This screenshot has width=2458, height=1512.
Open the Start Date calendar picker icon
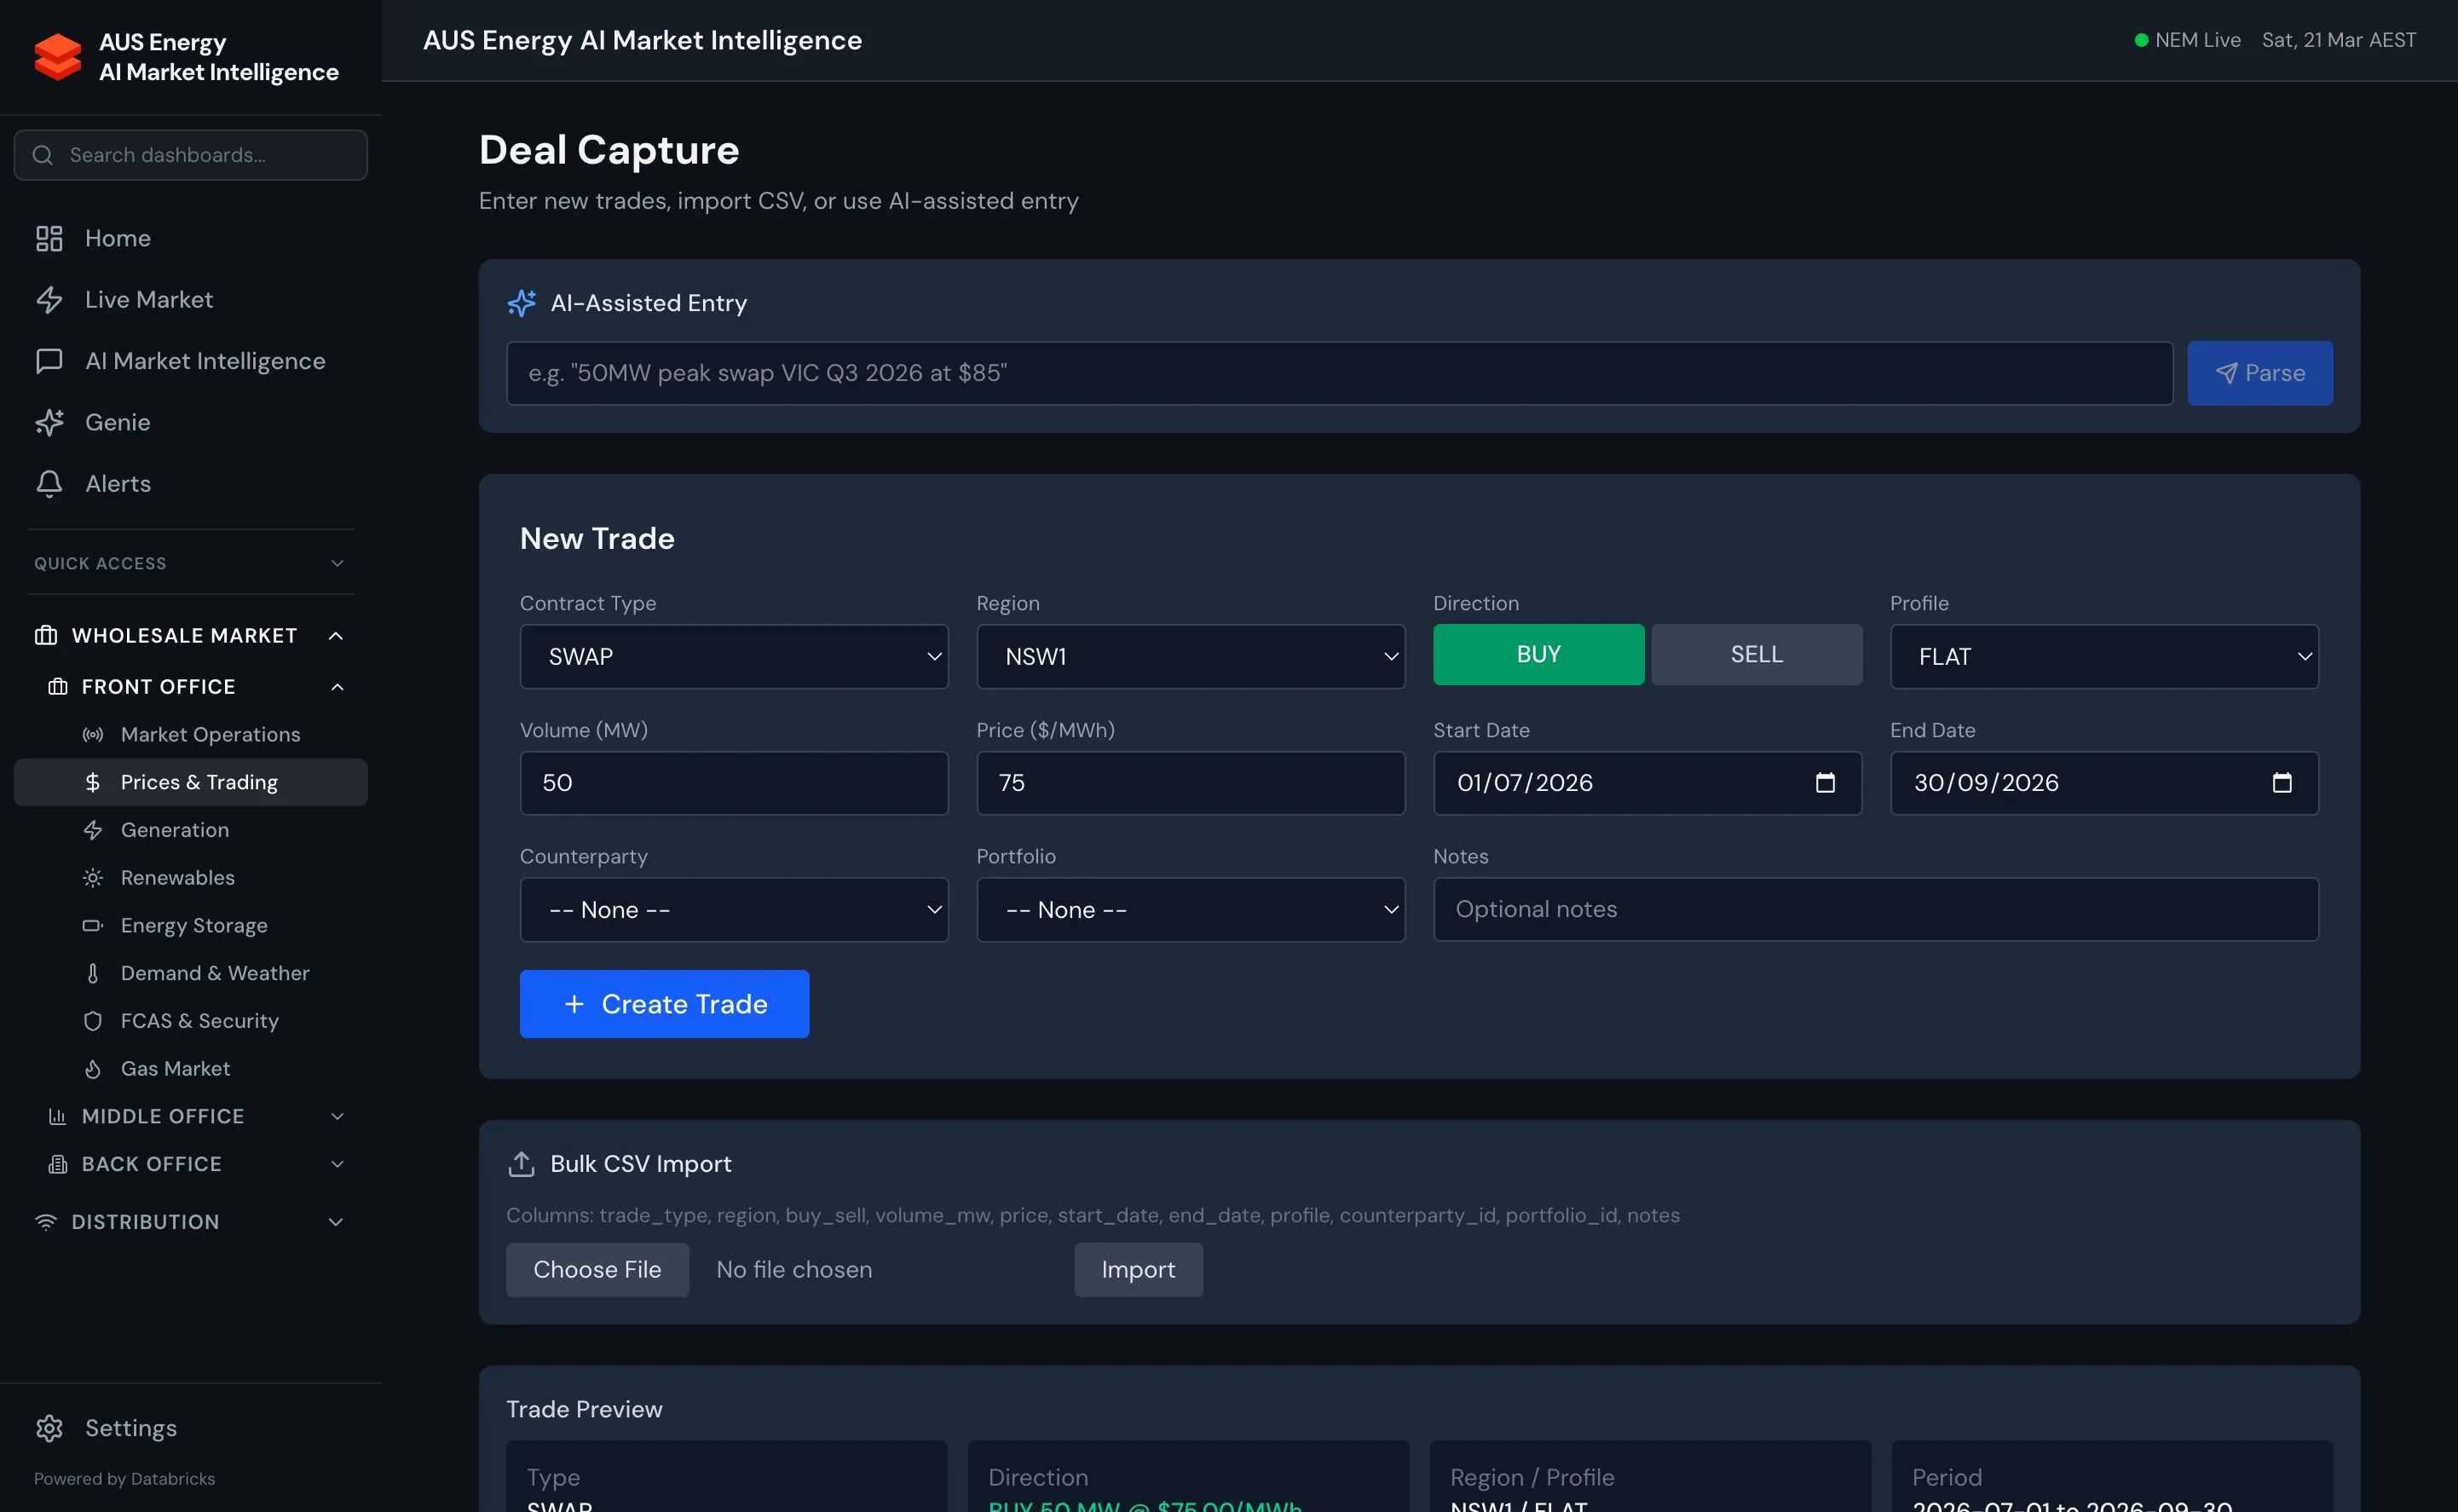tap(1826, 783)
